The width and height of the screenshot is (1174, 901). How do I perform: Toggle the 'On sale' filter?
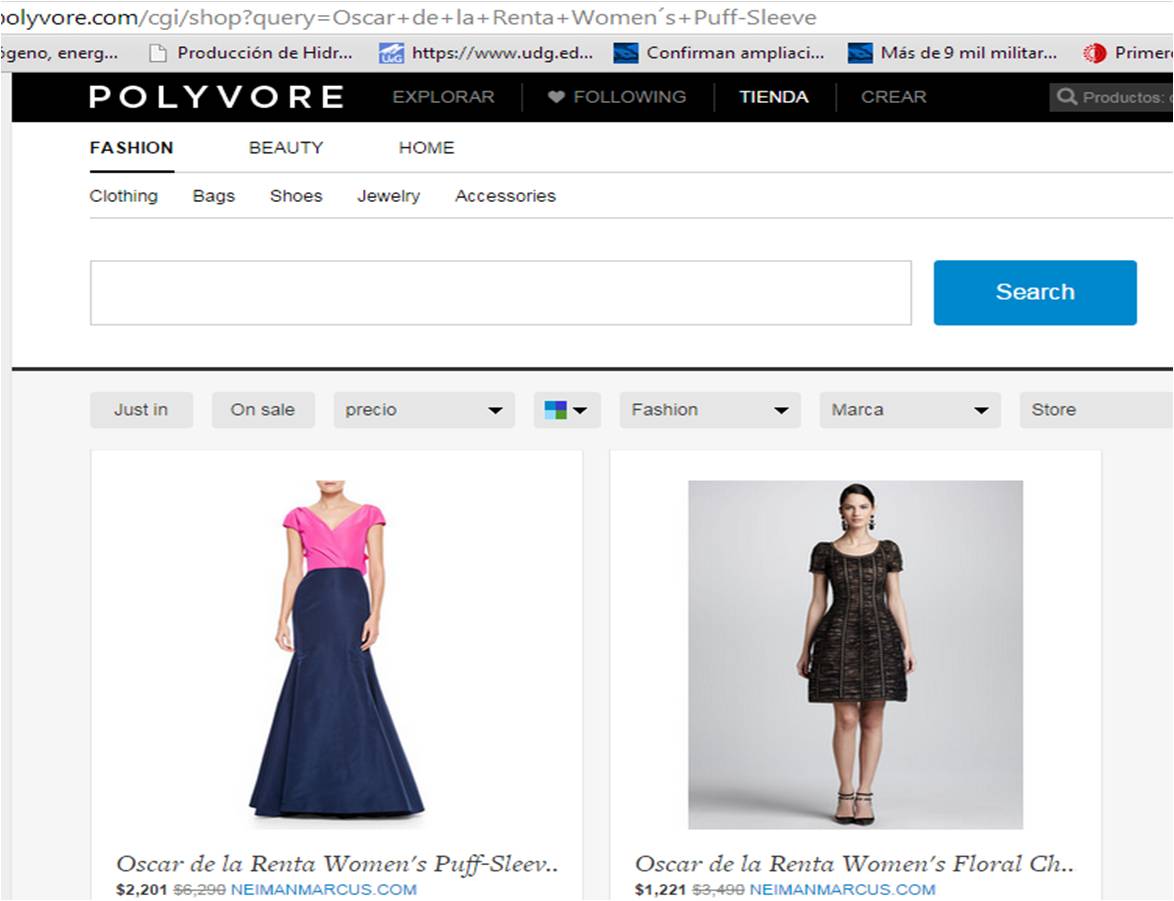pyautogui.click(x=263, y=410)
